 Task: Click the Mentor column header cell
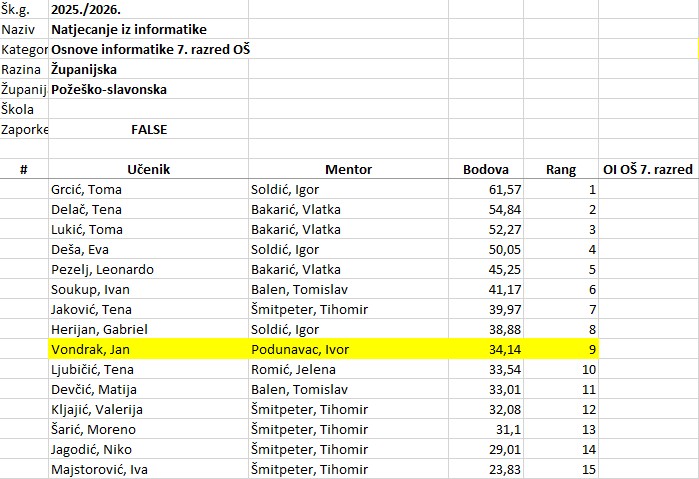pyautogui.click(x=348, y=169)
